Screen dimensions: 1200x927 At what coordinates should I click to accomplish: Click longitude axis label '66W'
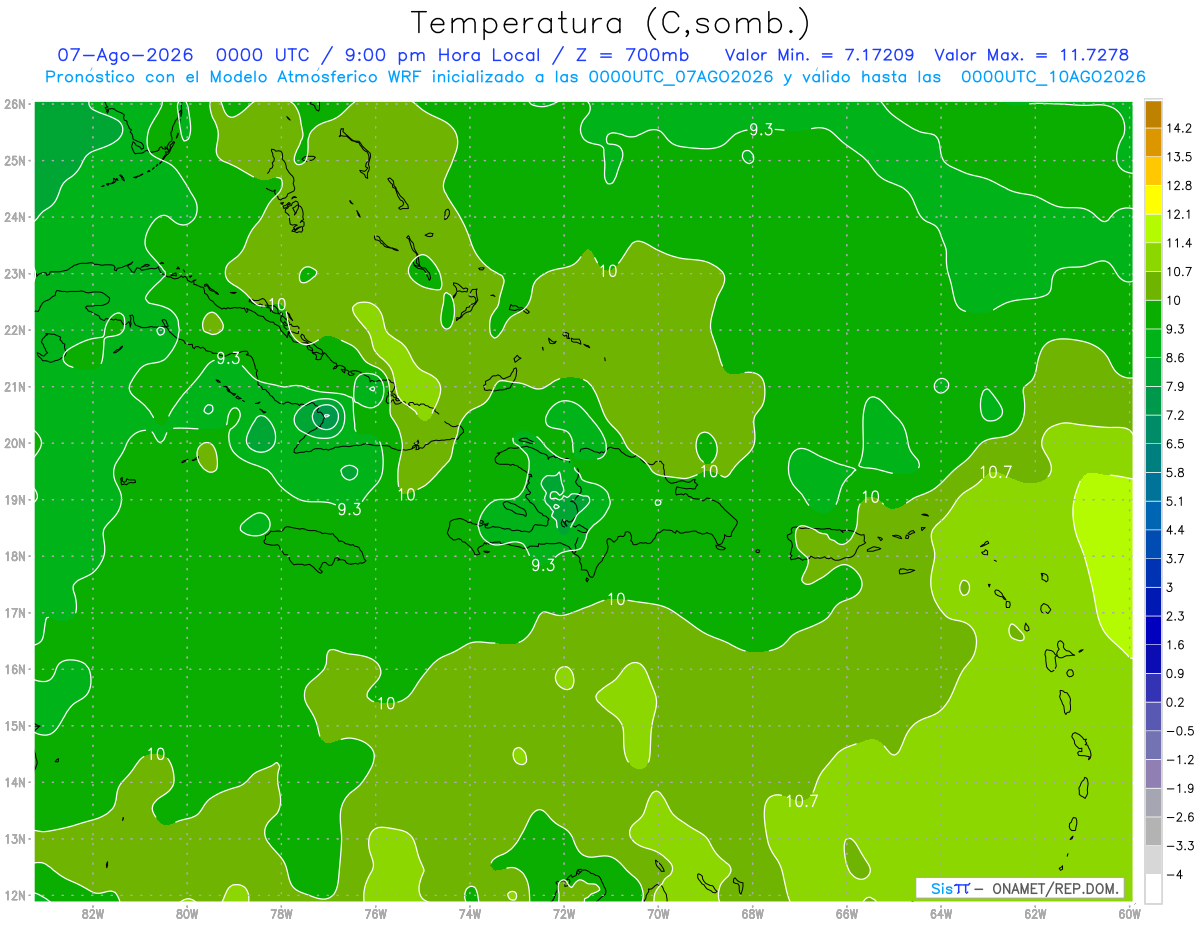(847, 913)
